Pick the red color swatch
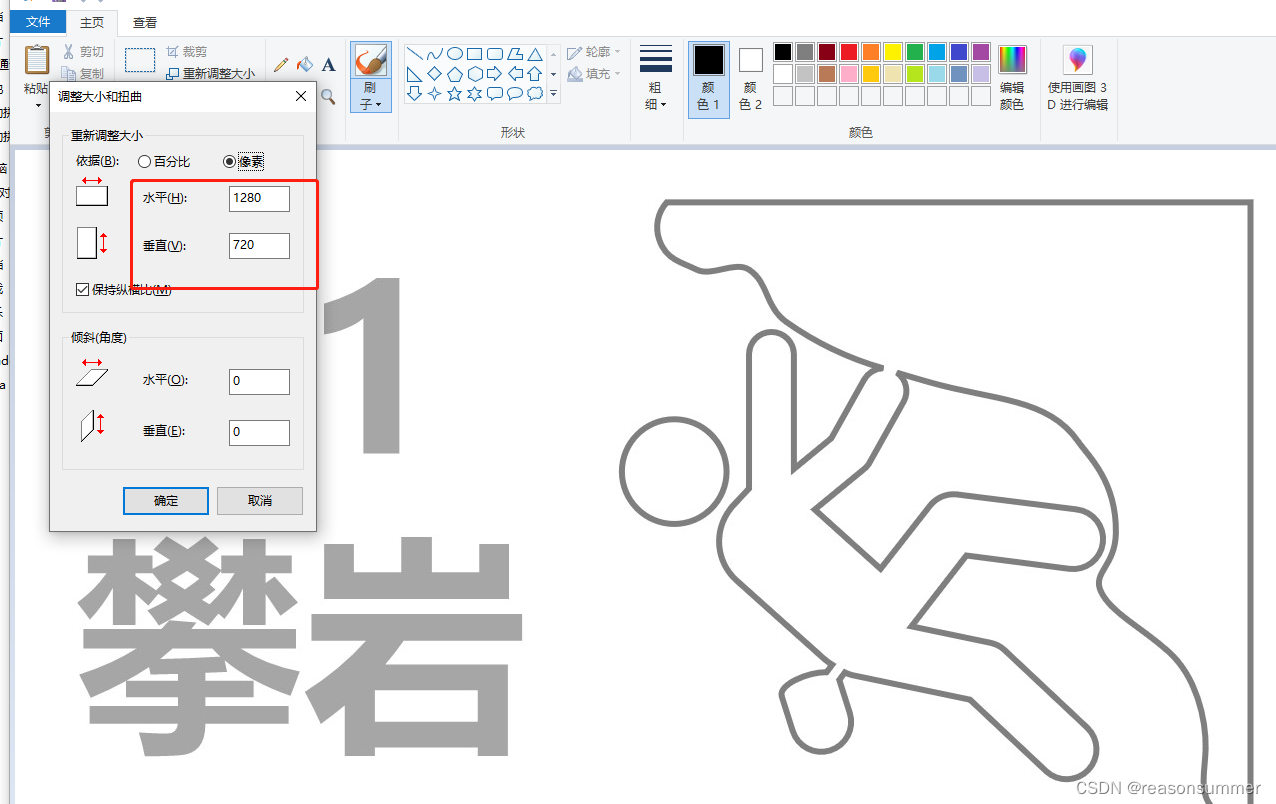This screenshot has width=1276, height=804. point(849,52)
